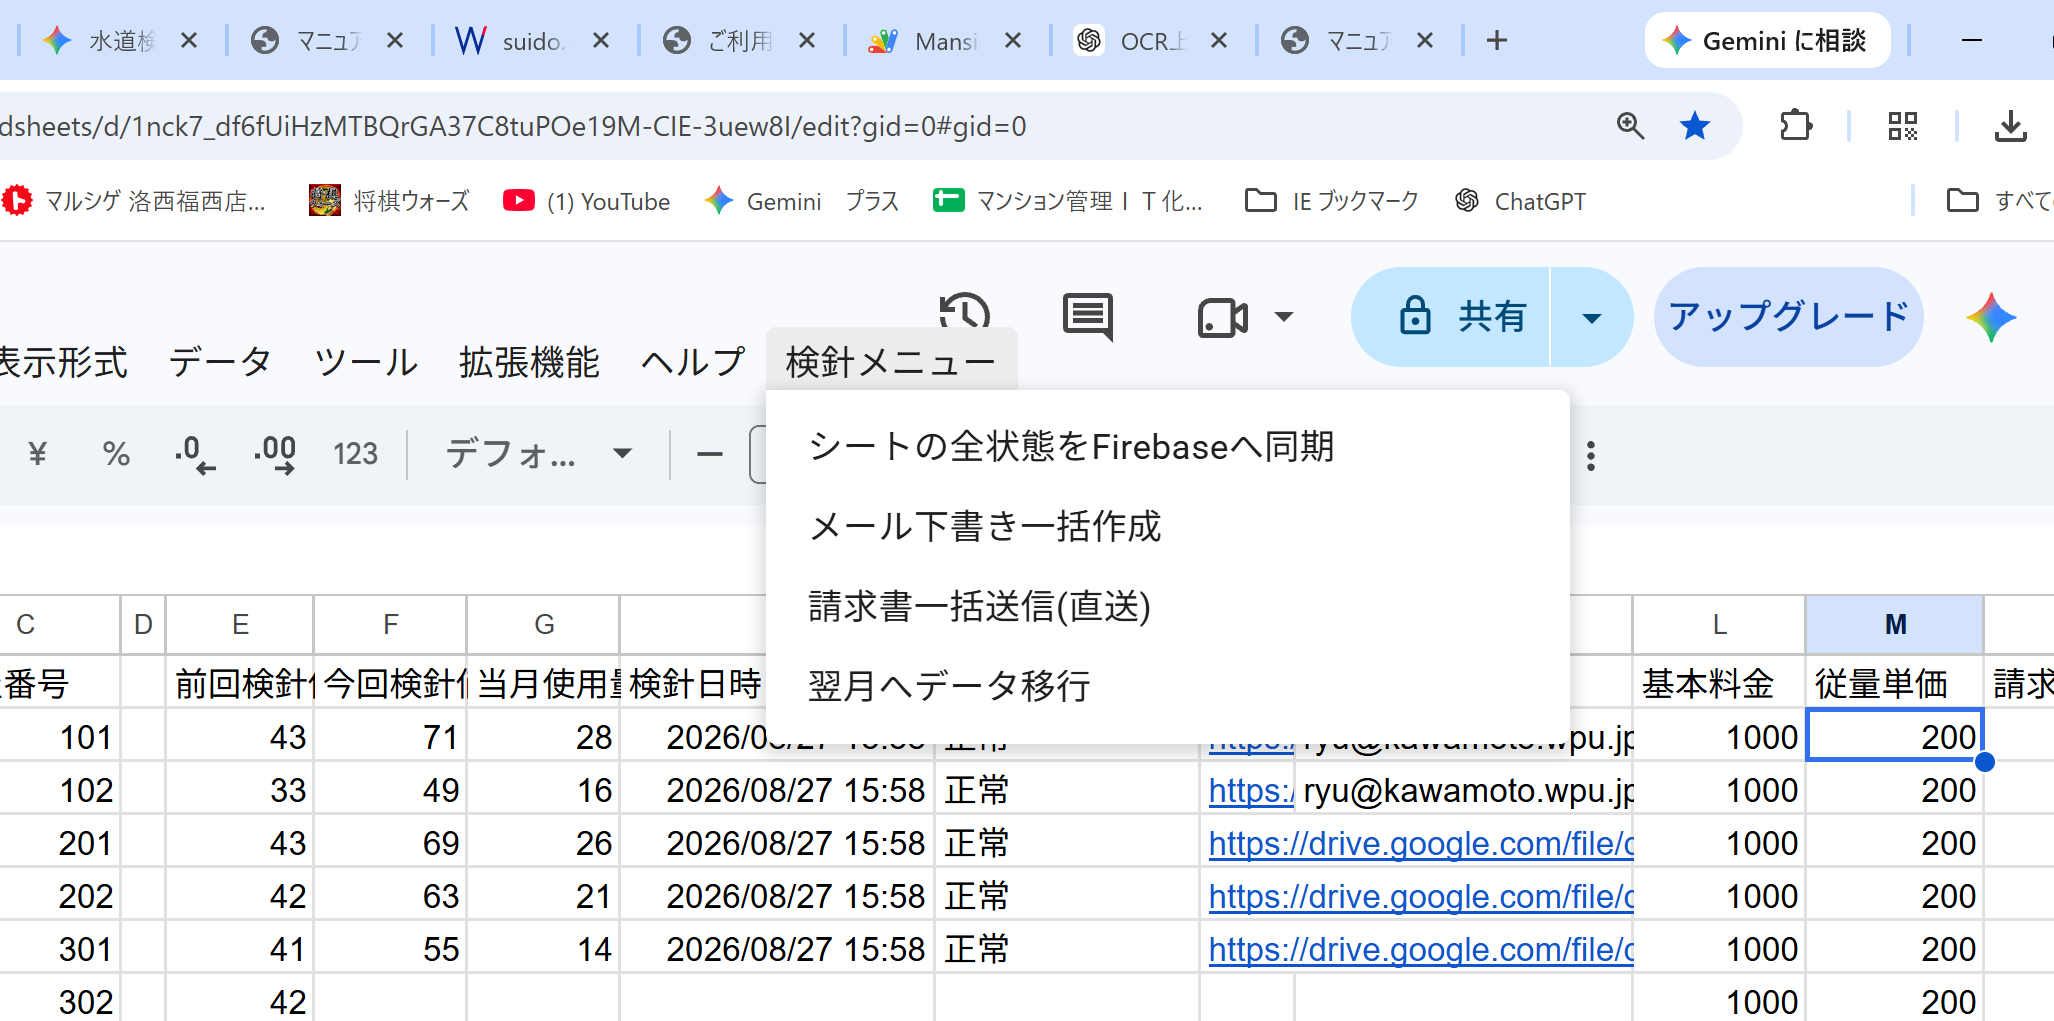Open version history clock icon
Screen dimensions: 2054x1021
(x=965, y=313)
